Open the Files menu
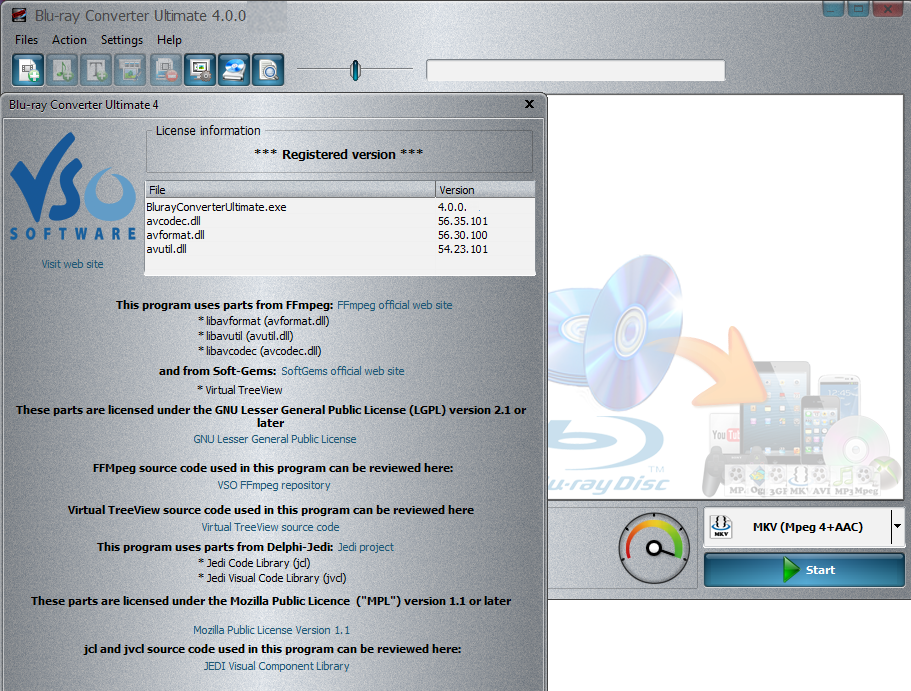 26,40
